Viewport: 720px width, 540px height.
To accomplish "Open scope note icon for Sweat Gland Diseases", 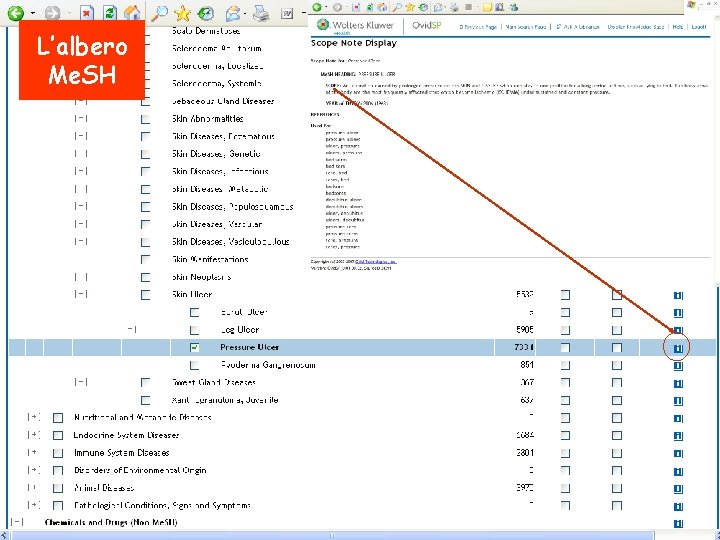I will pyautogui.click(x=678, y=383).
